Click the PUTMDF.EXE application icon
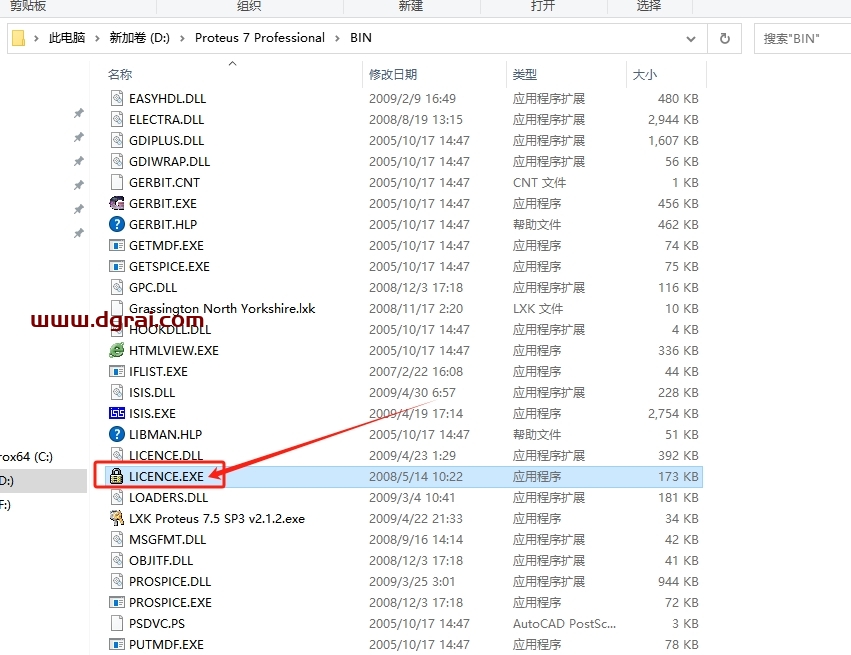 tap(117, 645)
